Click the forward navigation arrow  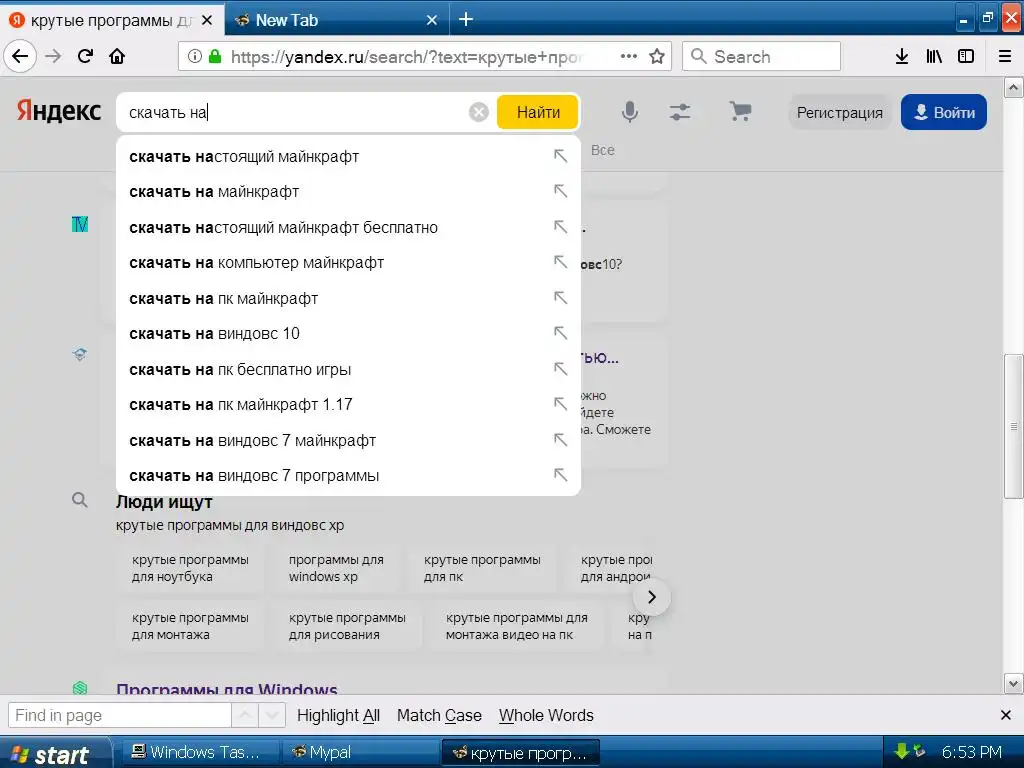(54, 56)
